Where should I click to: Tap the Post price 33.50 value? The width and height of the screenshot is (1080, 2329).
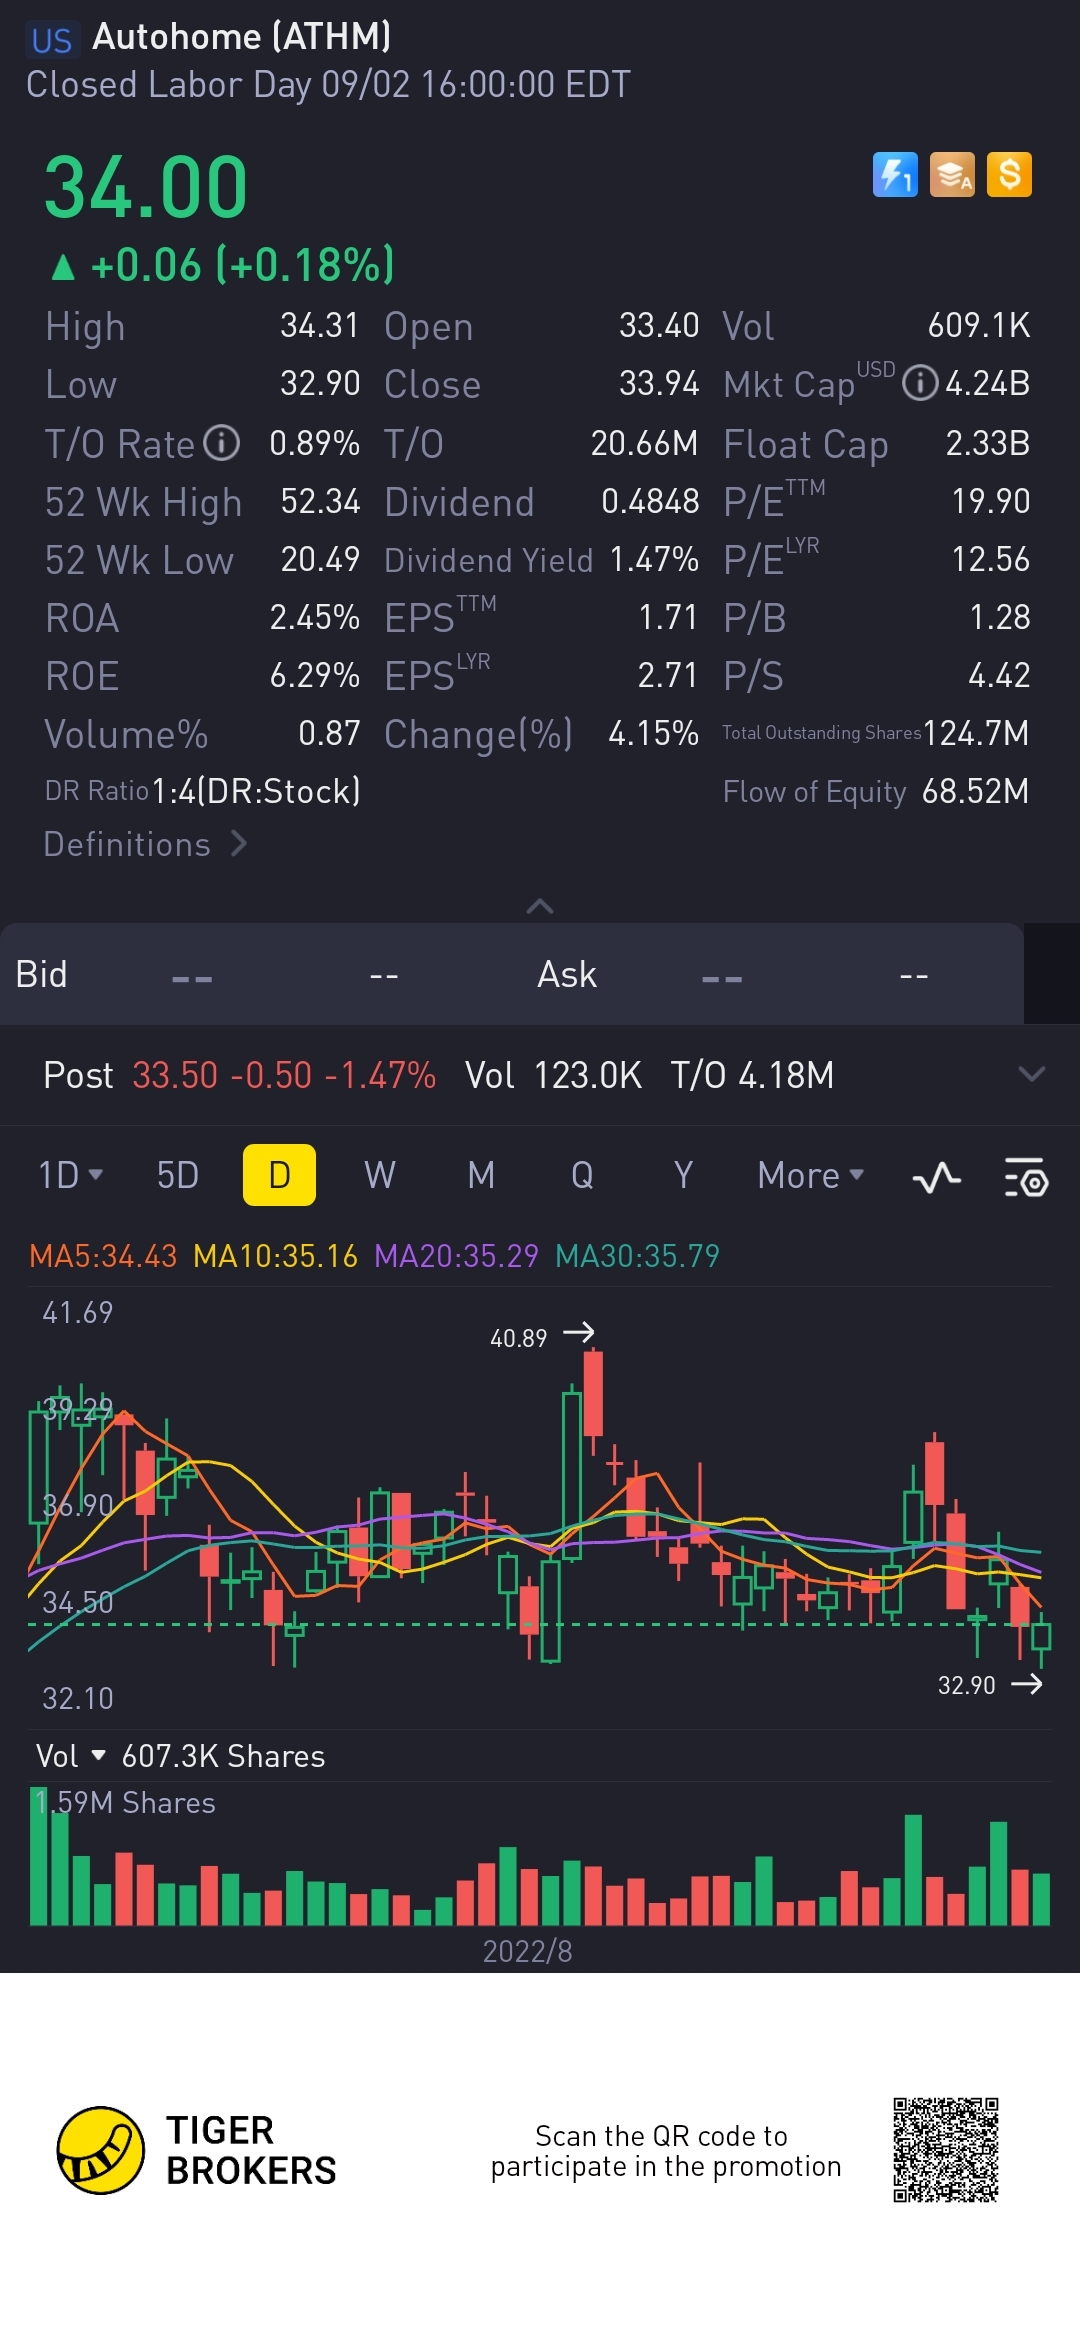pos(175,1075)
